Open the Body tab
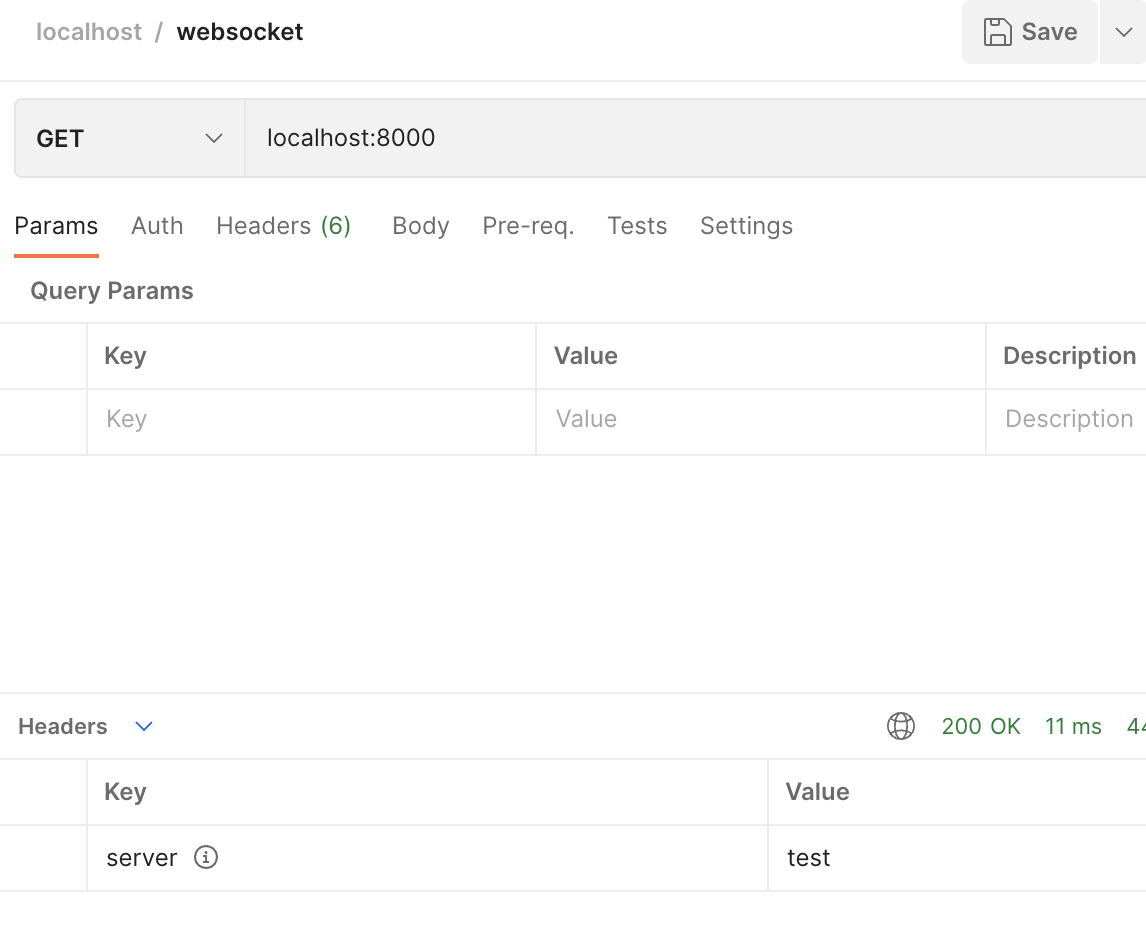1146x948 pixels. tap(420, 226)
